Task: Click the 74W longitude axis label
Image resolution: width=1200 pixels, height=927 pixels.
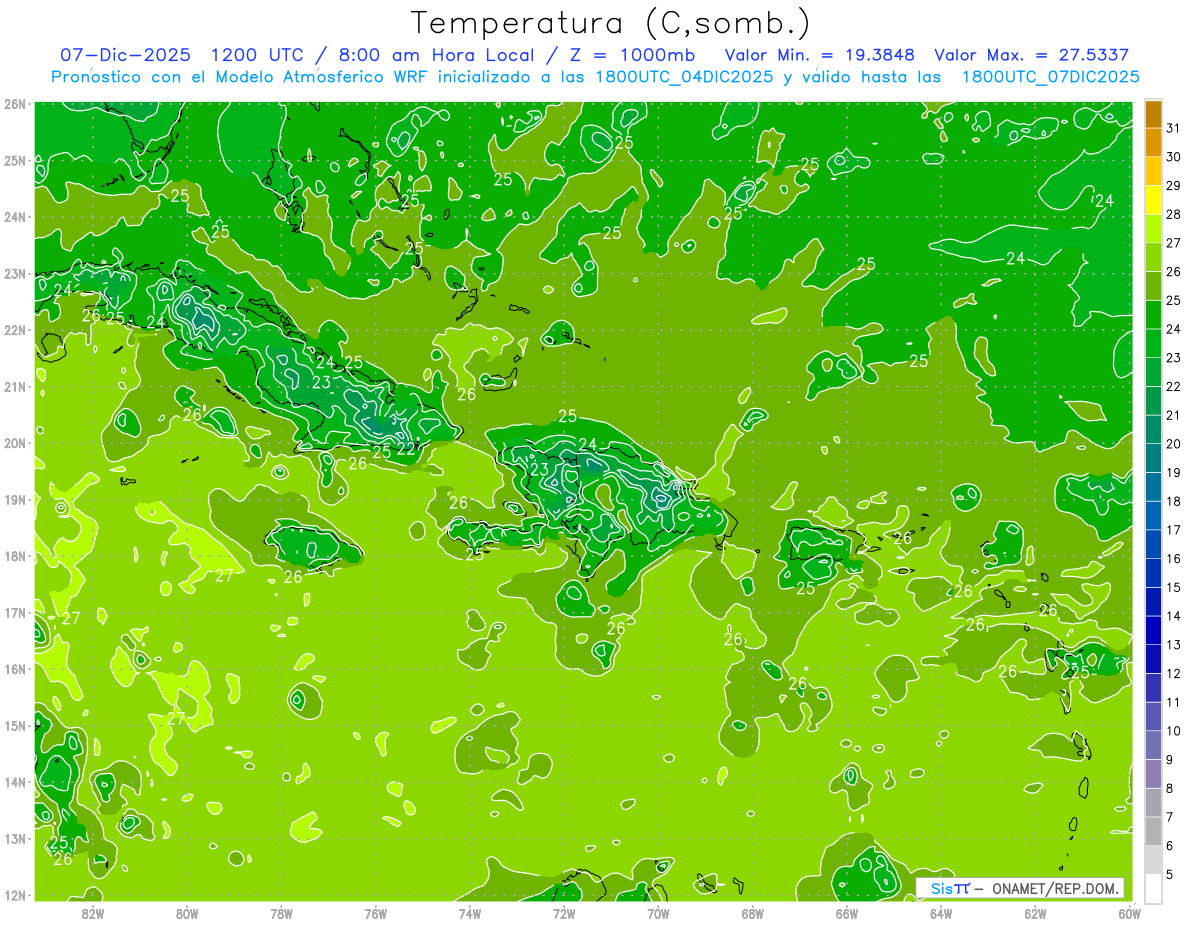Action: [470, 913]
